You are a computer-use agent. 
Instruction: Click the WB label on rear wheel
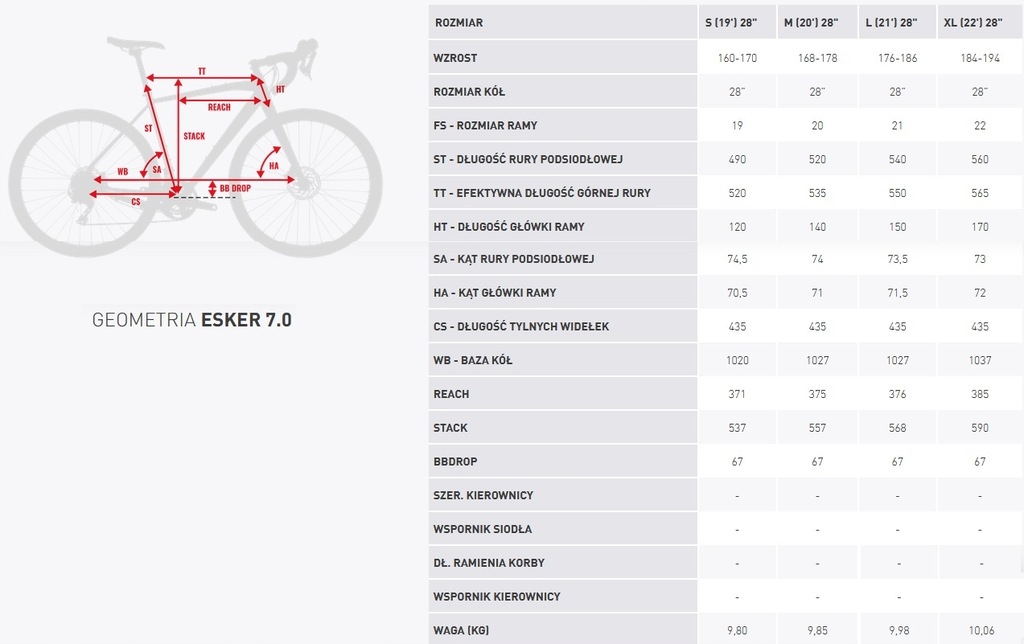[123, 172]
